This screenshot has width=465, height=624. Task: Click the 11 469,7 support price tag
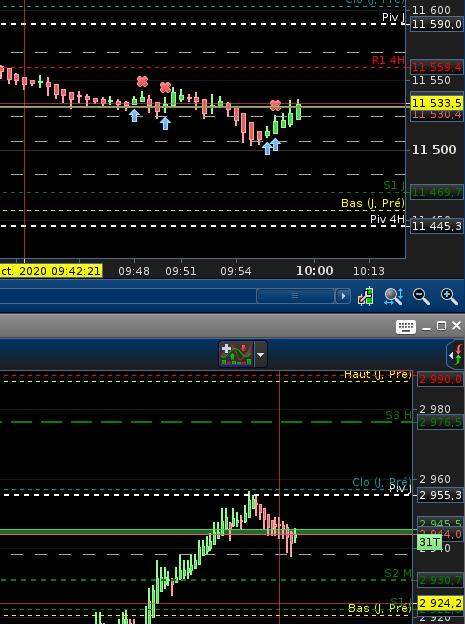(x=436, y=193)
